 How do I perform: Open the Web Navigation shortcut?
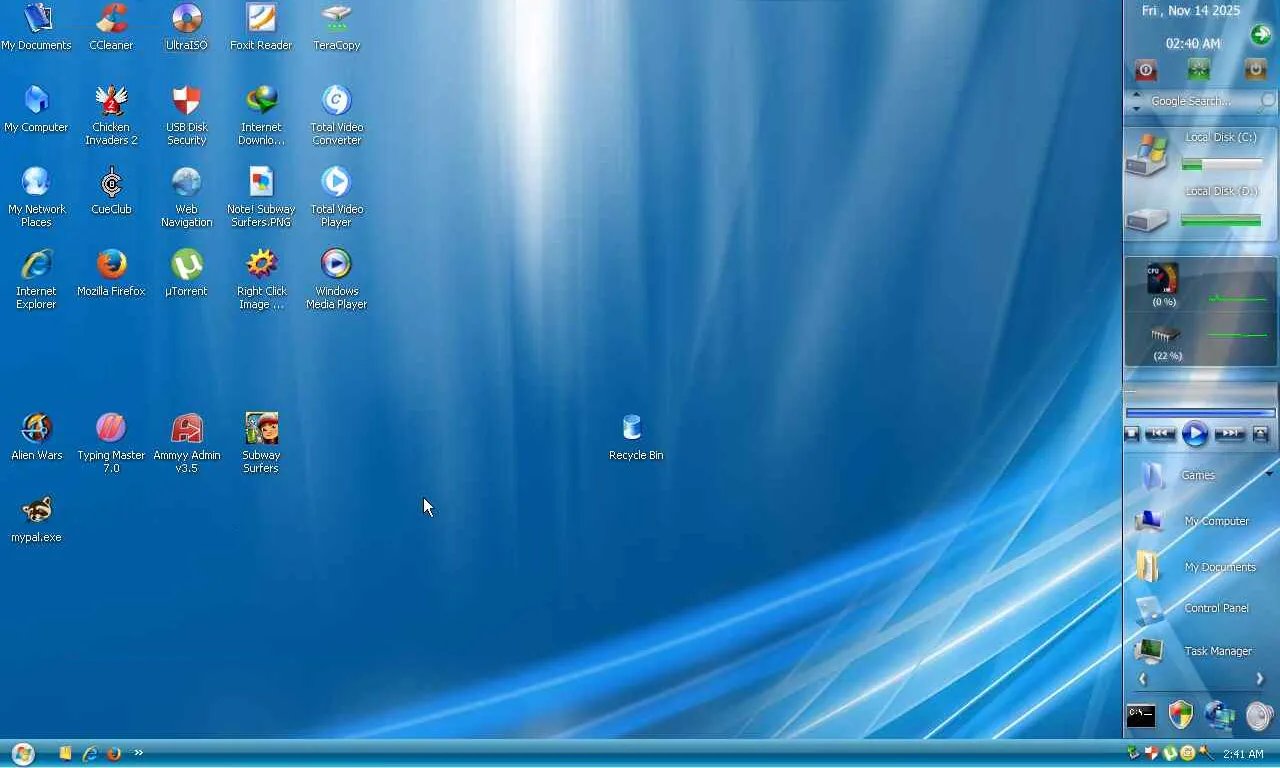tap(187, 197)
